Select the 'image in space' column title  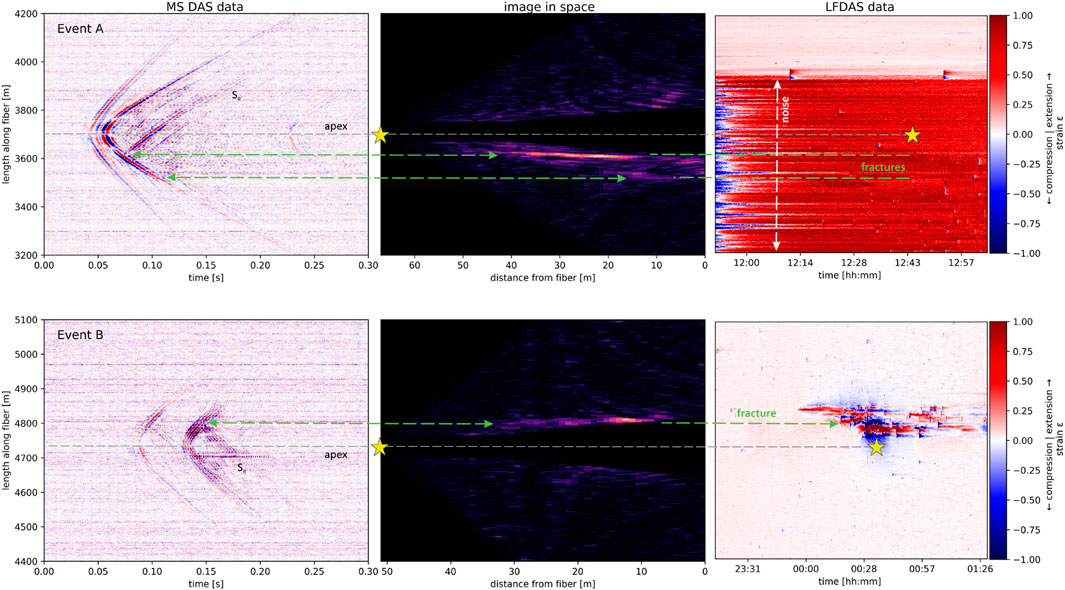pos(549,7)
